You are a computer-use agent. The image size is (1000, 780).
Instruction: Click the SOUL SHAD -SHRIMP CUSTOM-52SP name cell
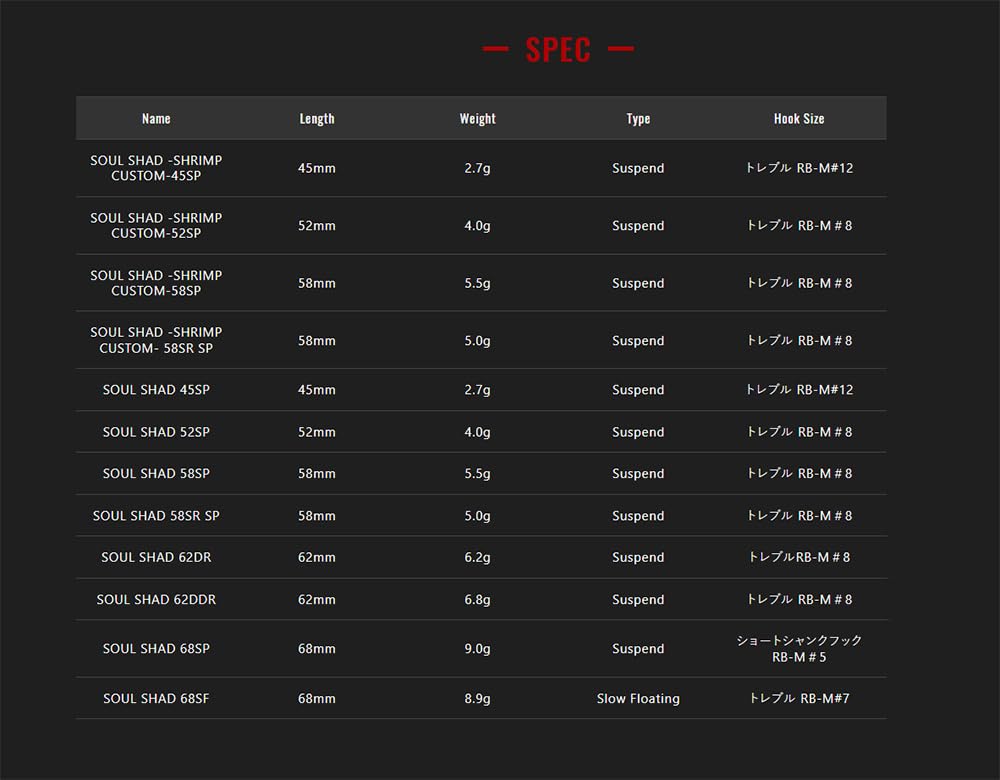(x=156, y=226)
